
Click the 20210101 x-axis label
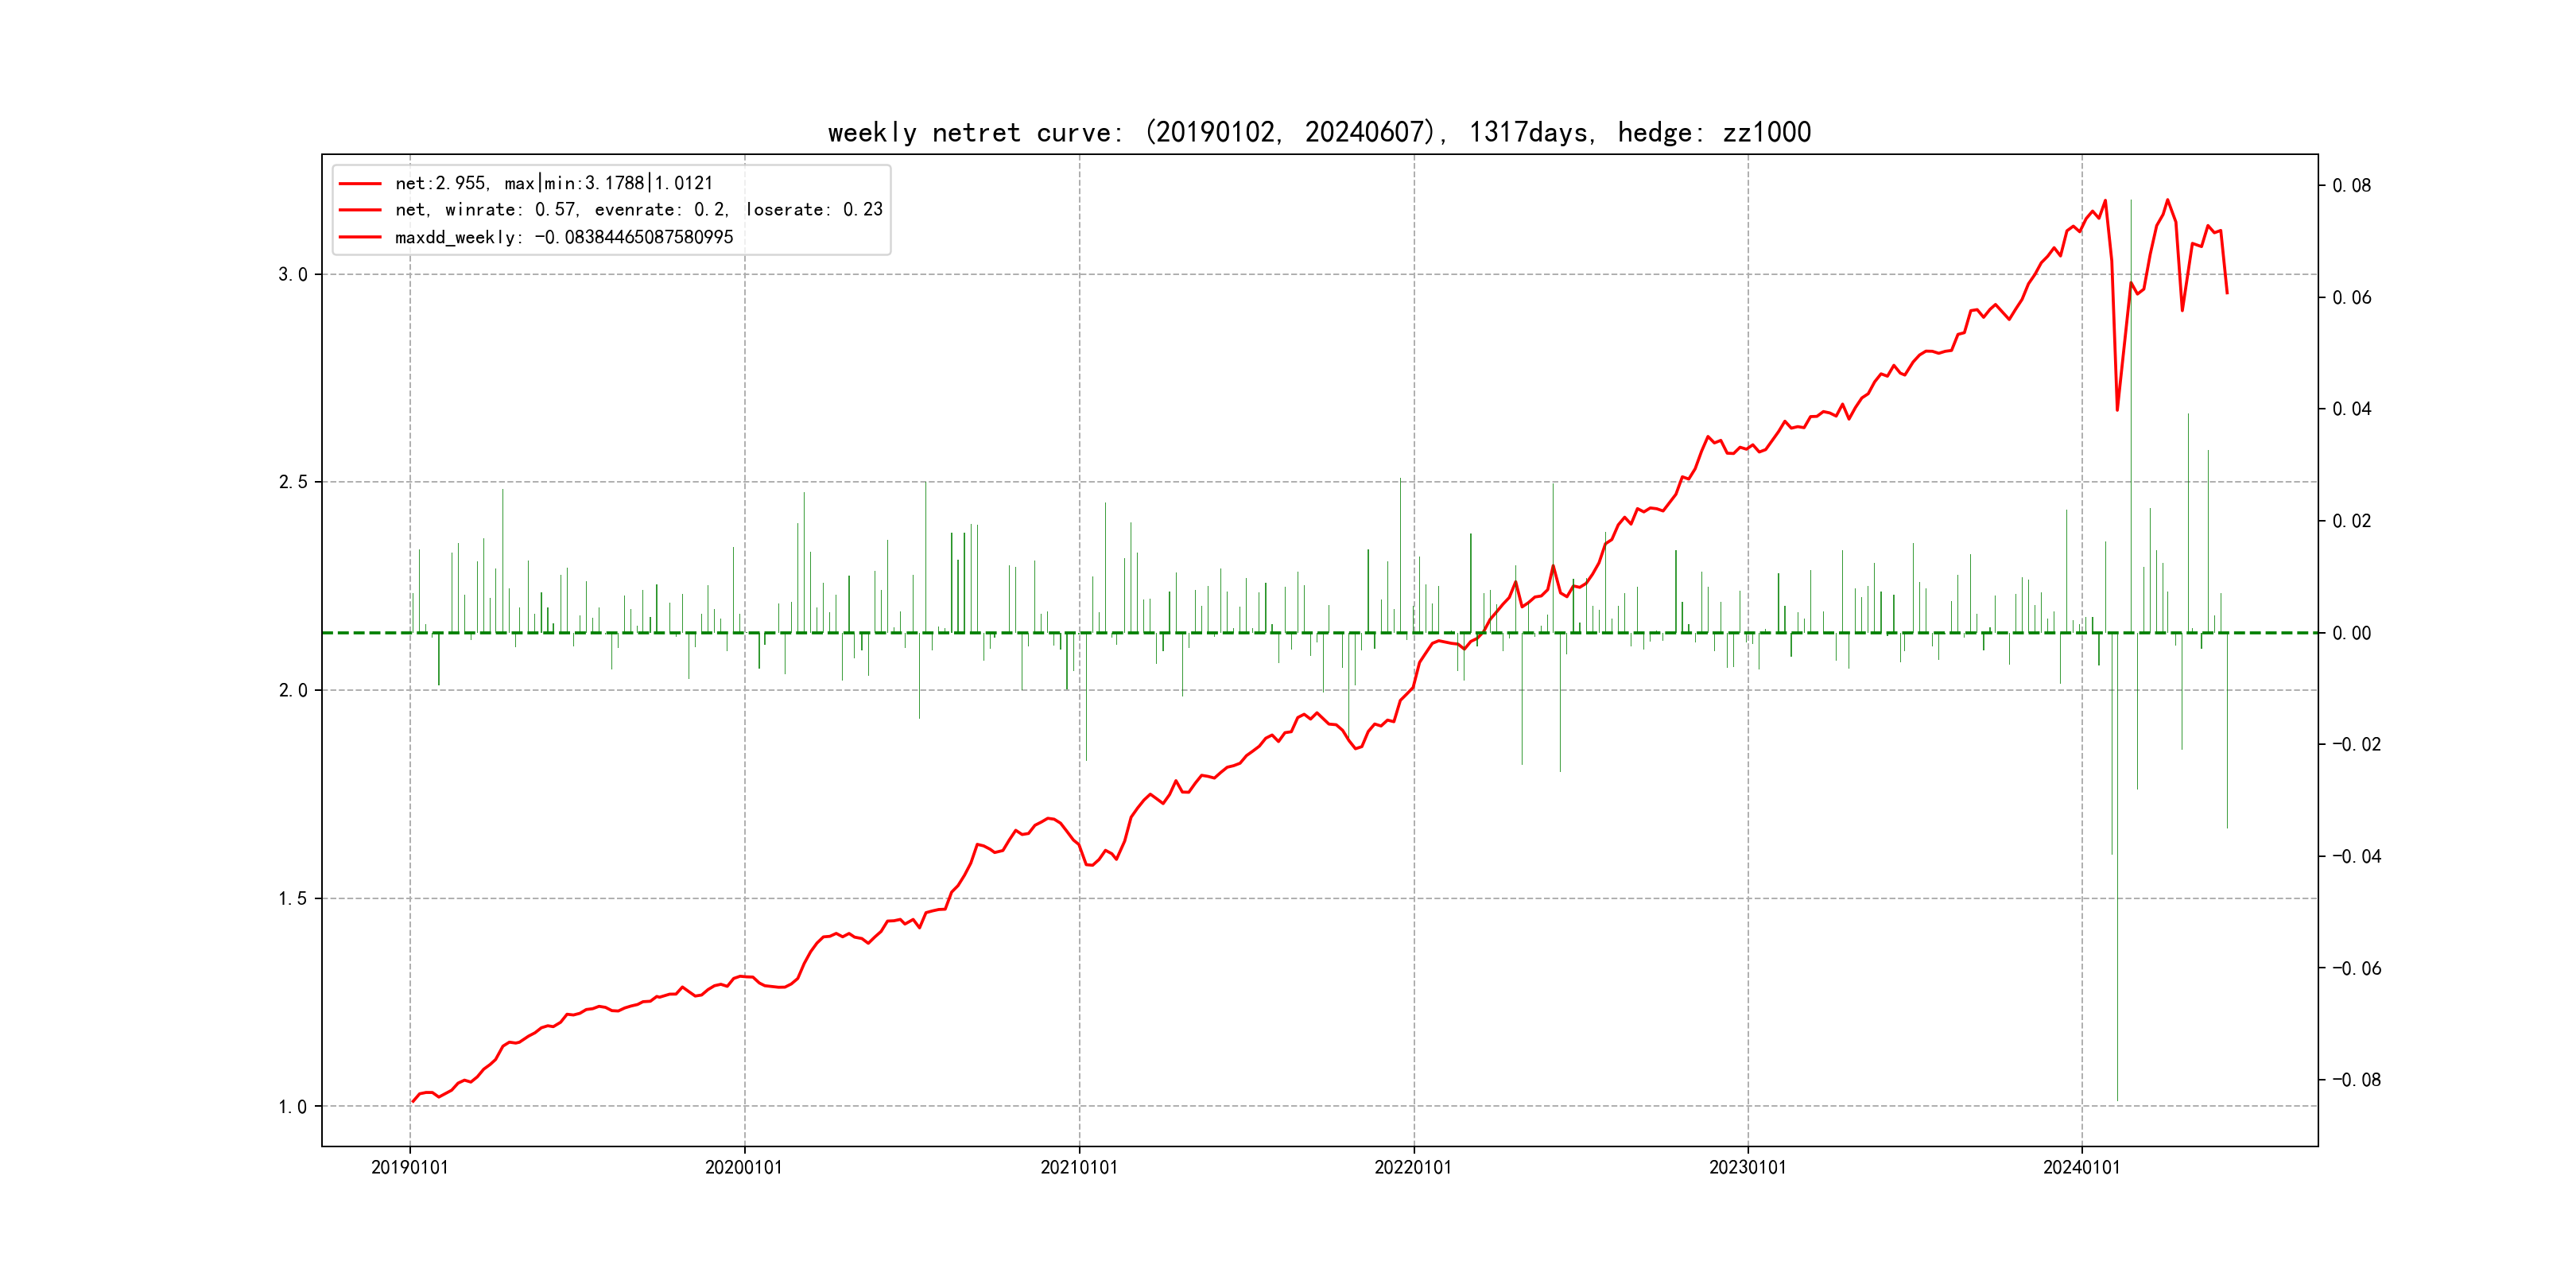[x=1079, y=1167]
